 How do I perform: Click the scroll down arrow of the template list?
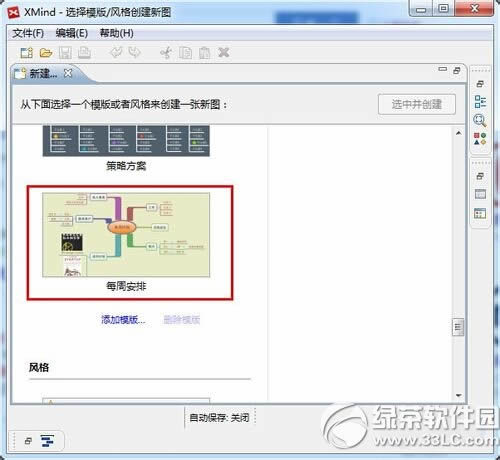[x=459, y=395]
